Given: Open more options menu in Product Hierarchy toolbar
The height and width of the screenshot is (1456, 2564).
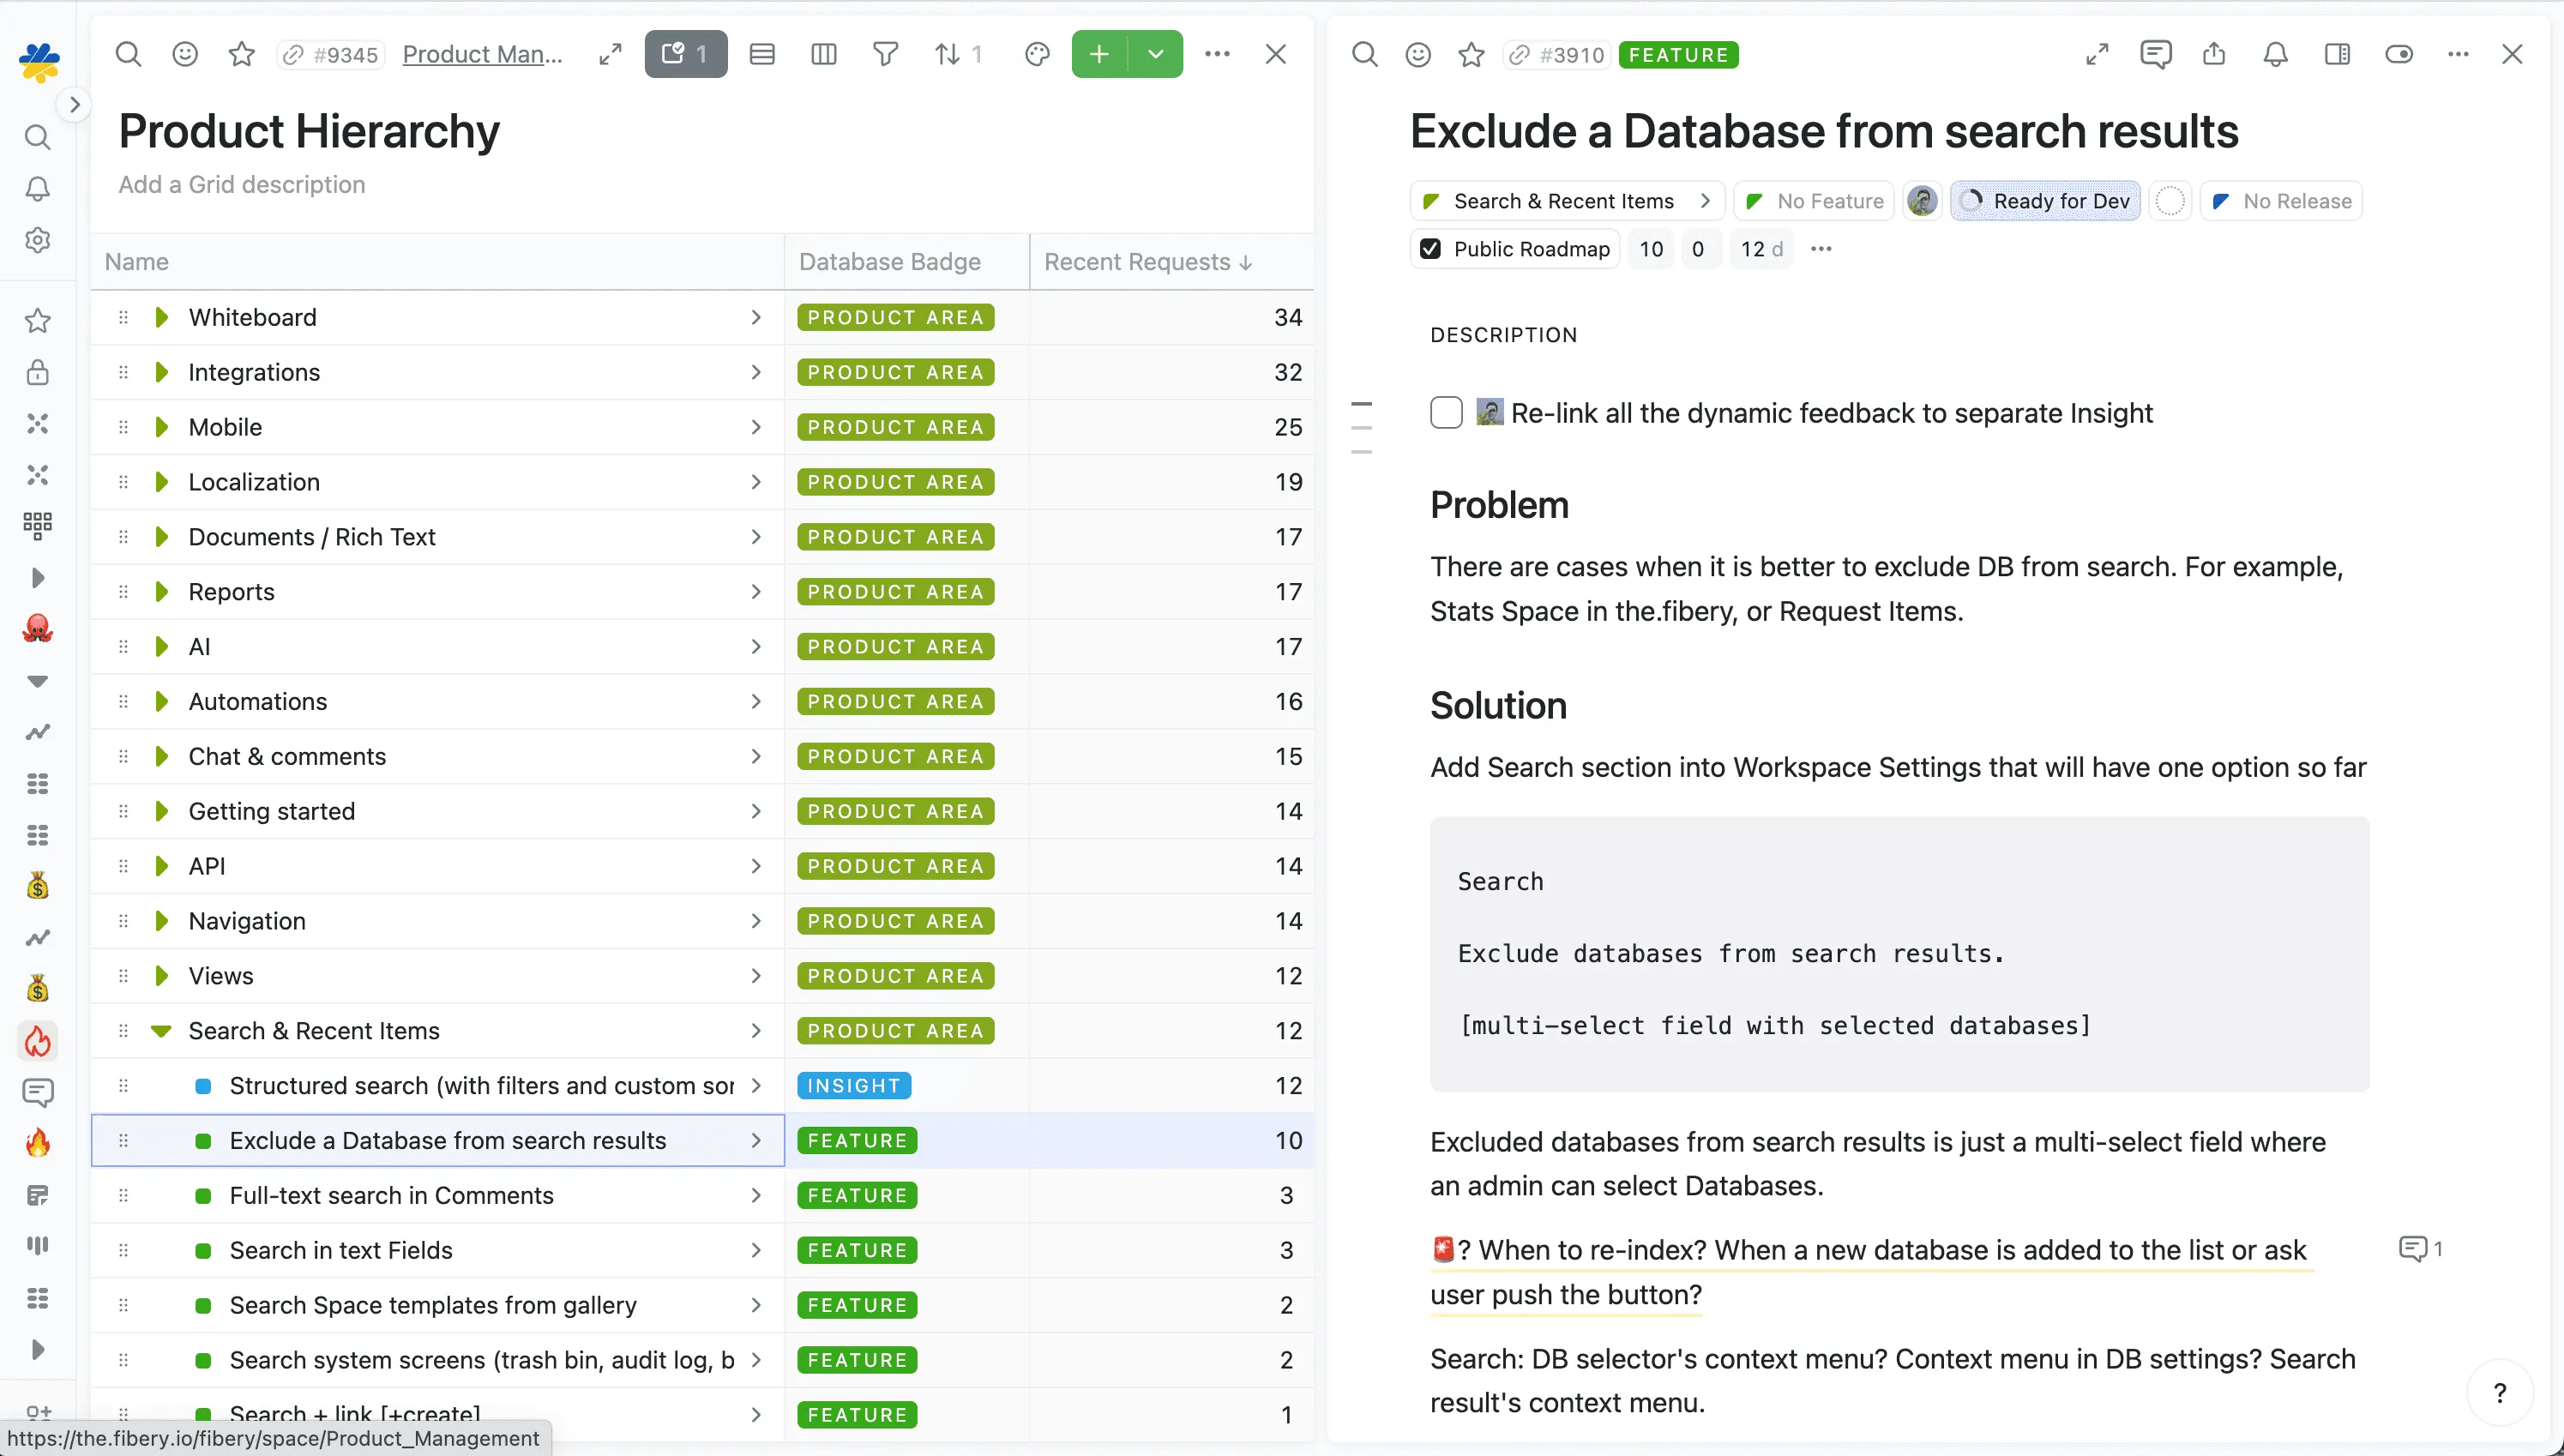Looking at the screenshot, I should 1217,54.
